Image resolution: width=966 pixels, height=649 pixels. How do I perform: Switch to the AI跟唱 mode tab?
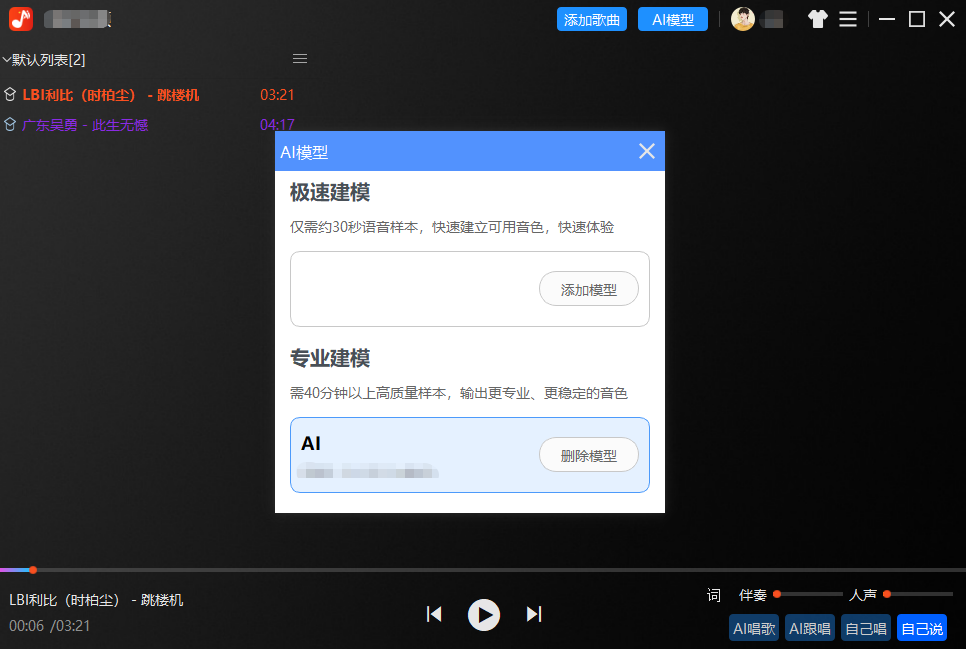click(x=810, y=628)
